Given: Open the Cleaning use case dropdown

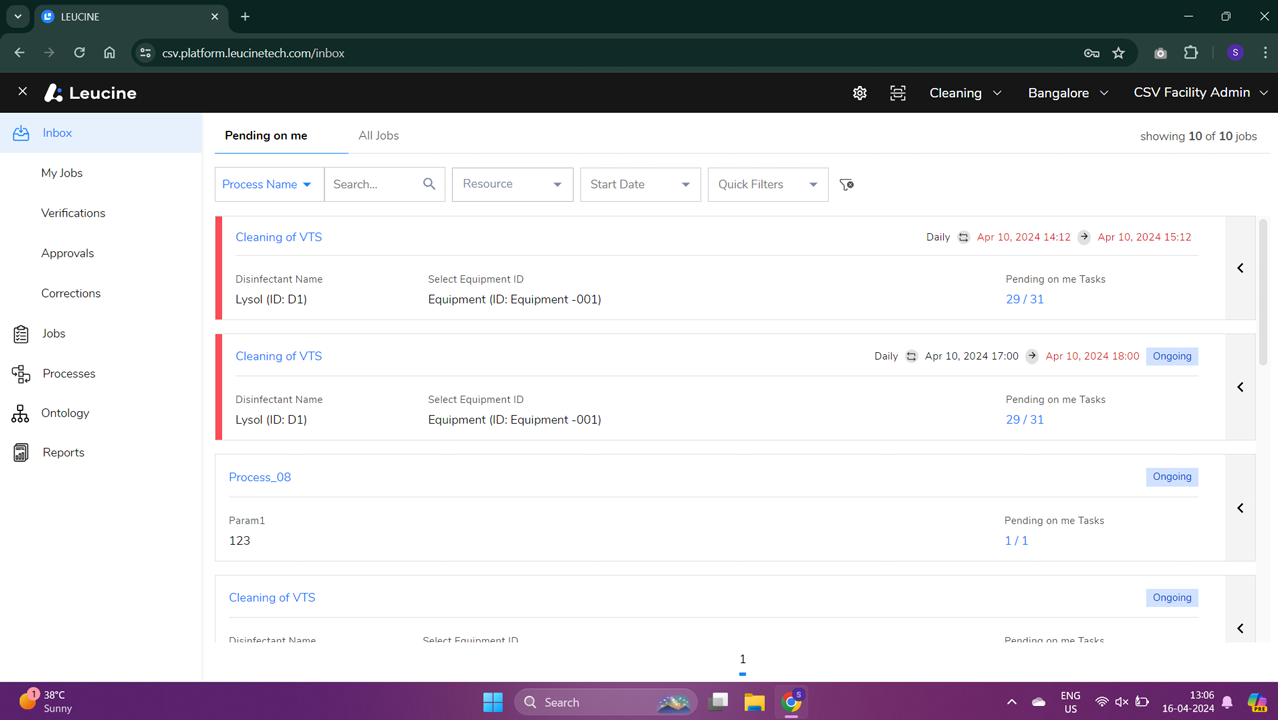Looking at the screenshot, I should pyautogui.click(x=965, y=93).
